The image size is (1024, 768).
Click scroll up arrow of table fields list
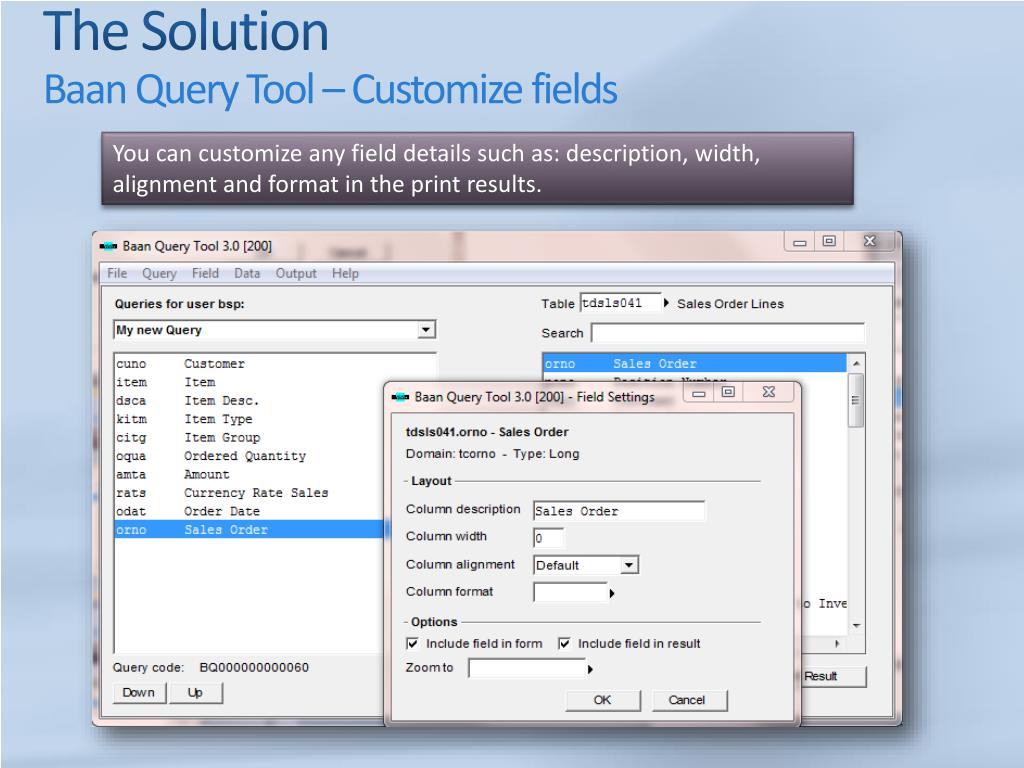[856, 363]
